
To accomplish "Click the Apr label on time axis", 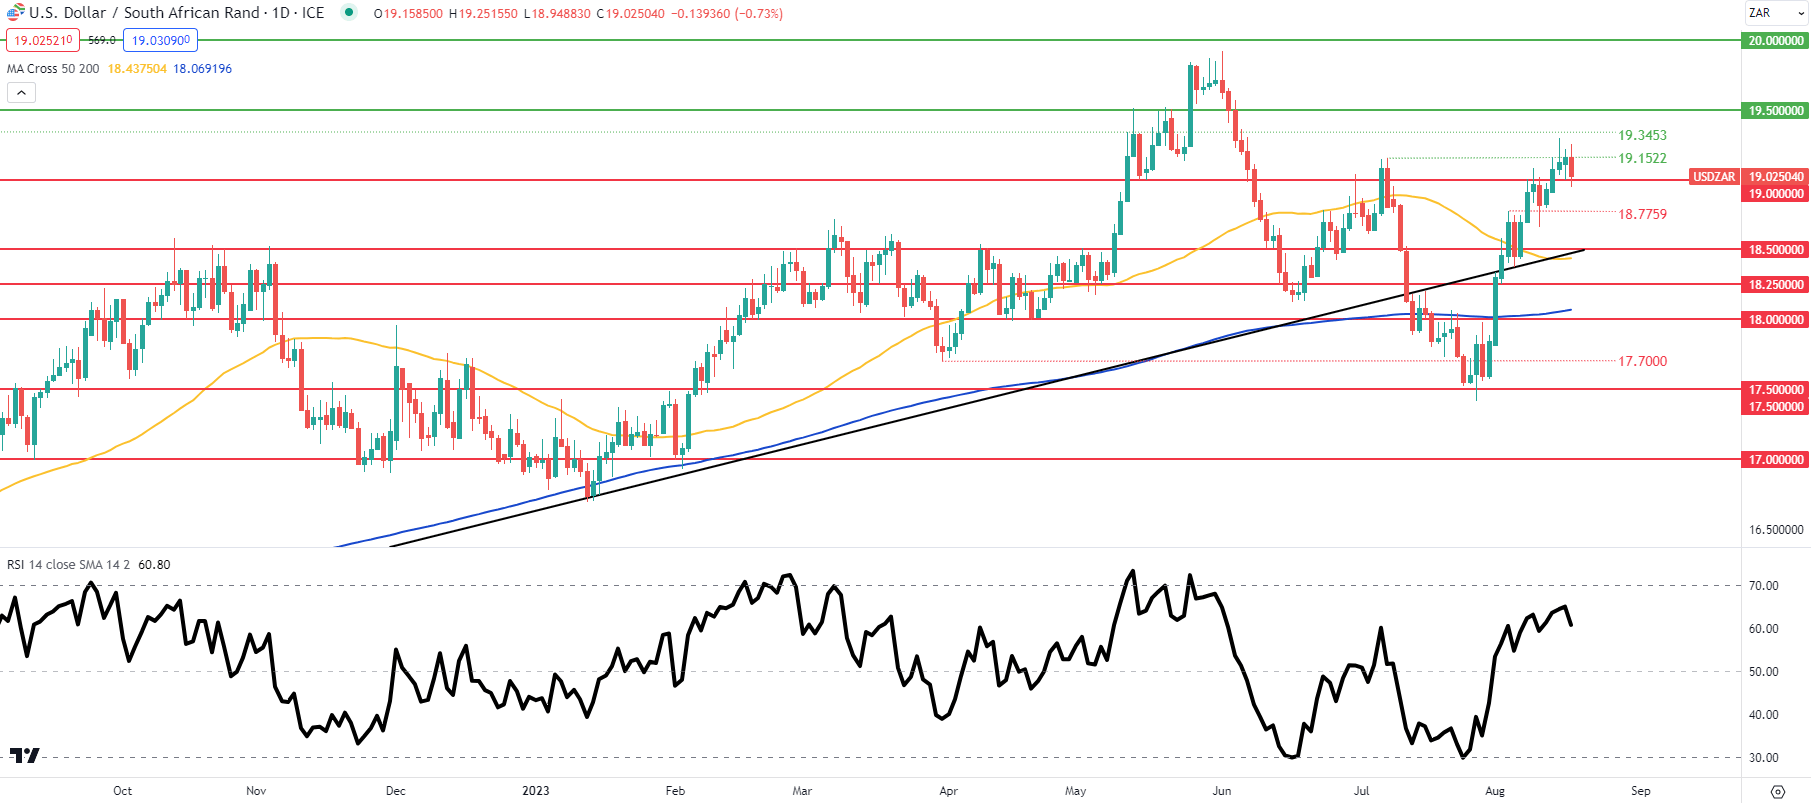I will tap(949, 791).
